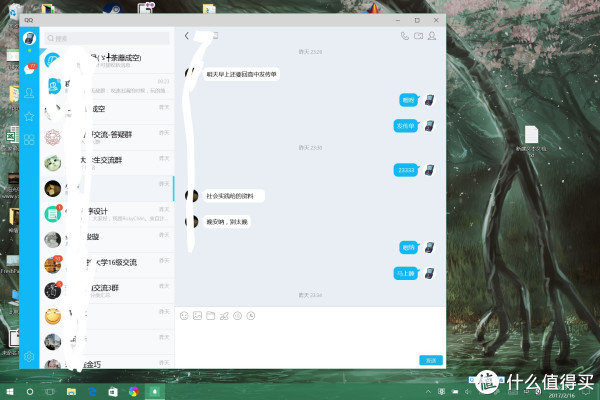
Task: View the contact's profile from the chat header
Action: pos(432,36)
